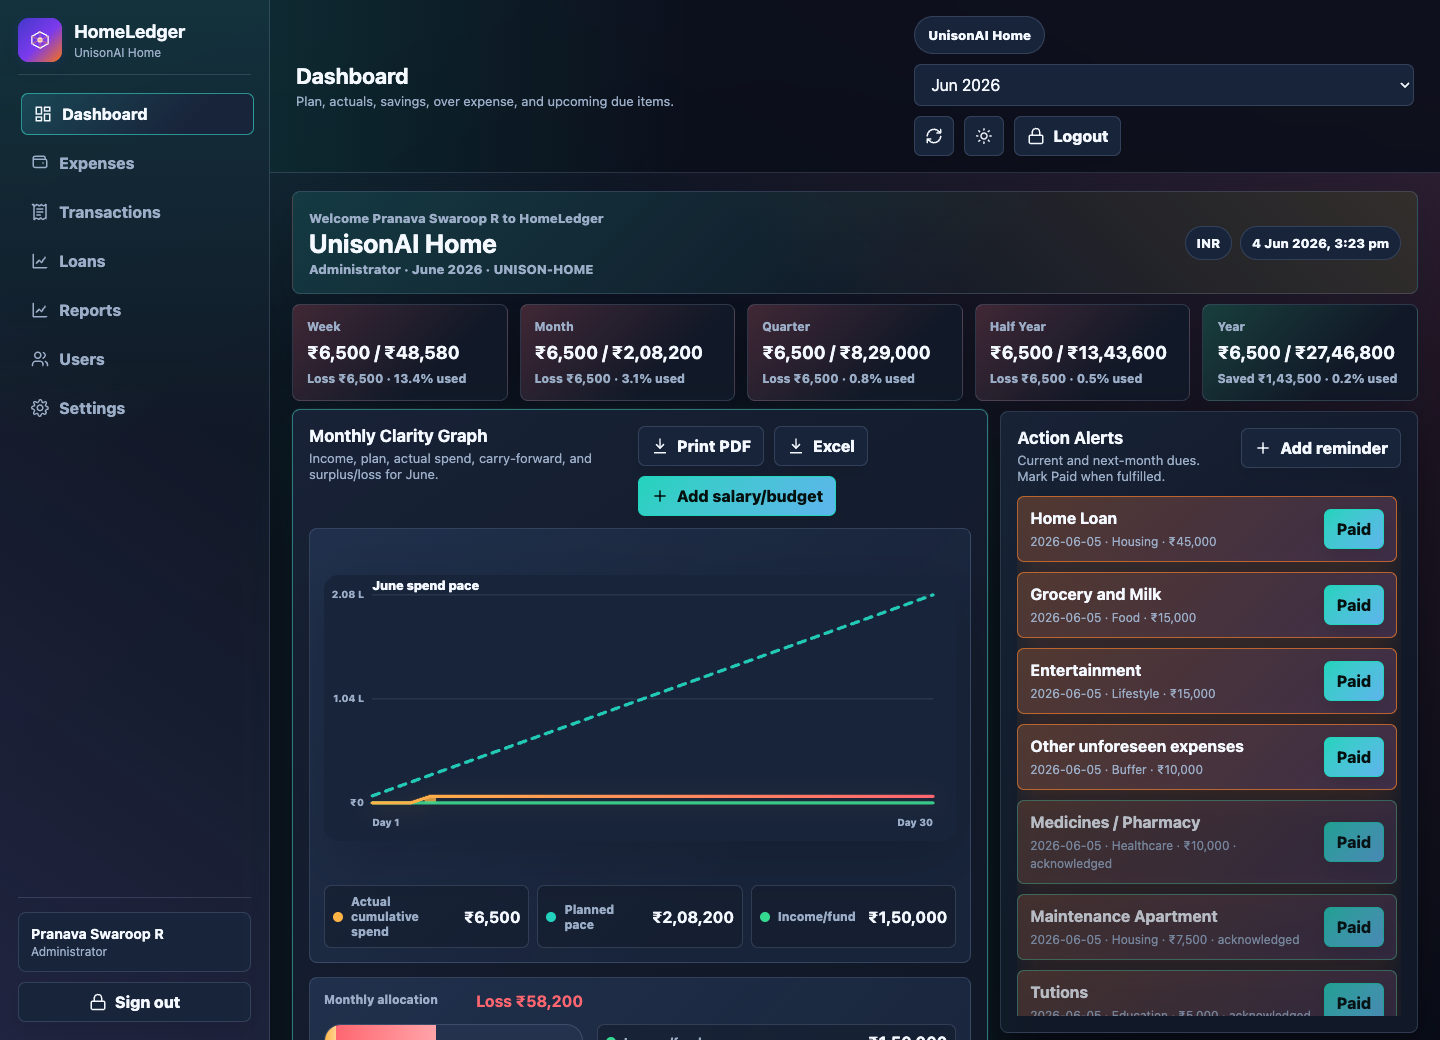Click the Reports chart icon in sidebar

point(40,310)
